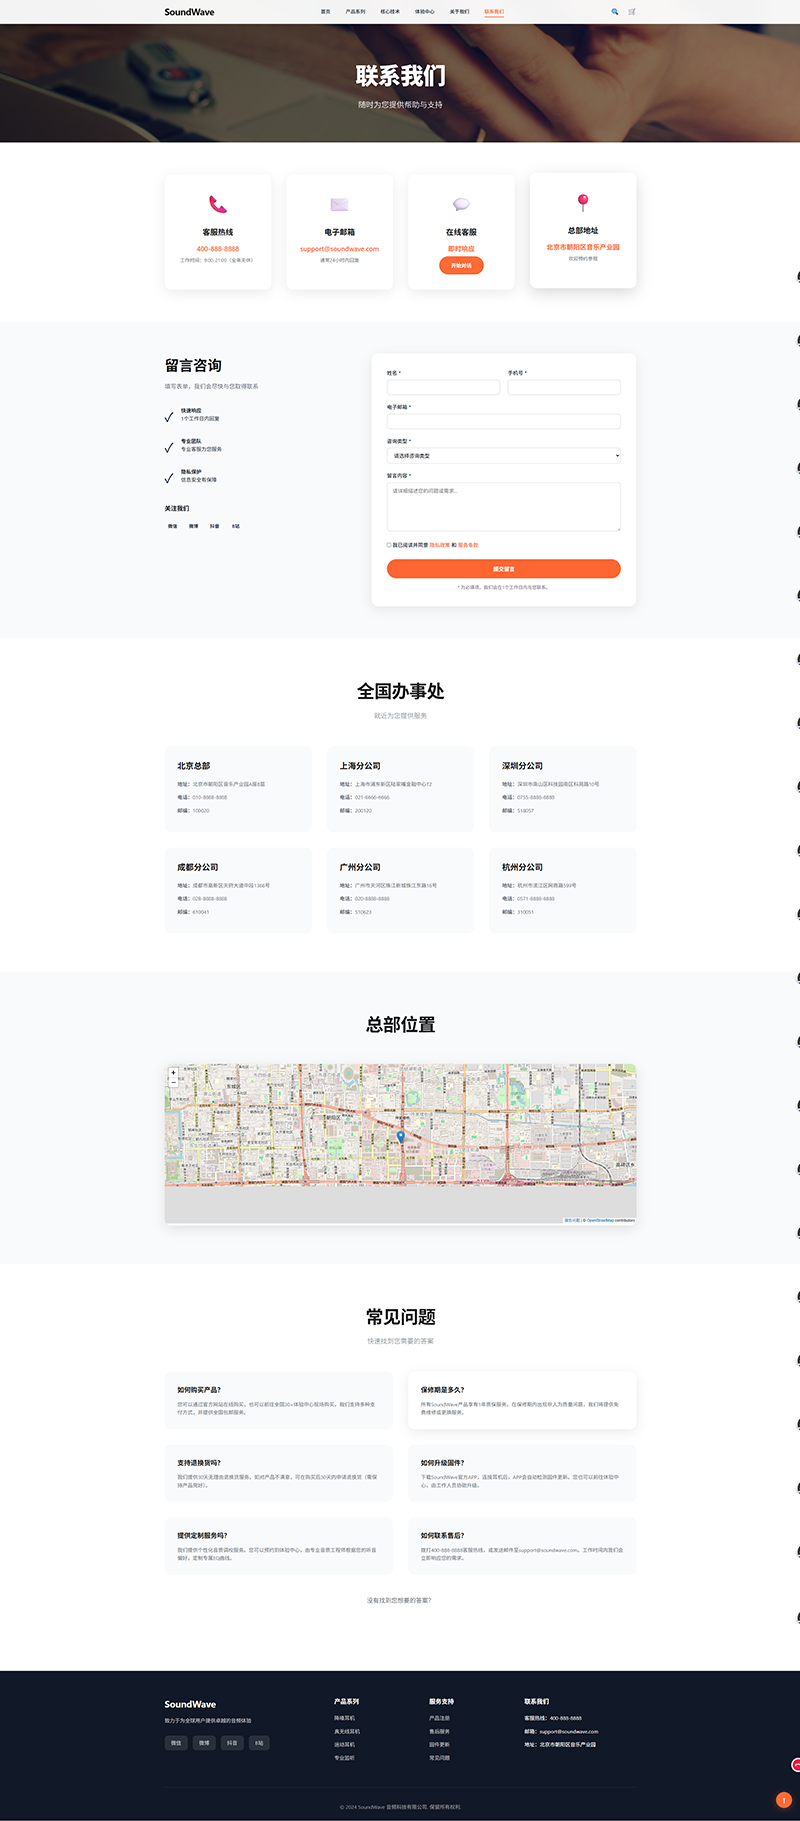Open 产品系列 in top navigation

pyautogui.click(x=355, y=12)
